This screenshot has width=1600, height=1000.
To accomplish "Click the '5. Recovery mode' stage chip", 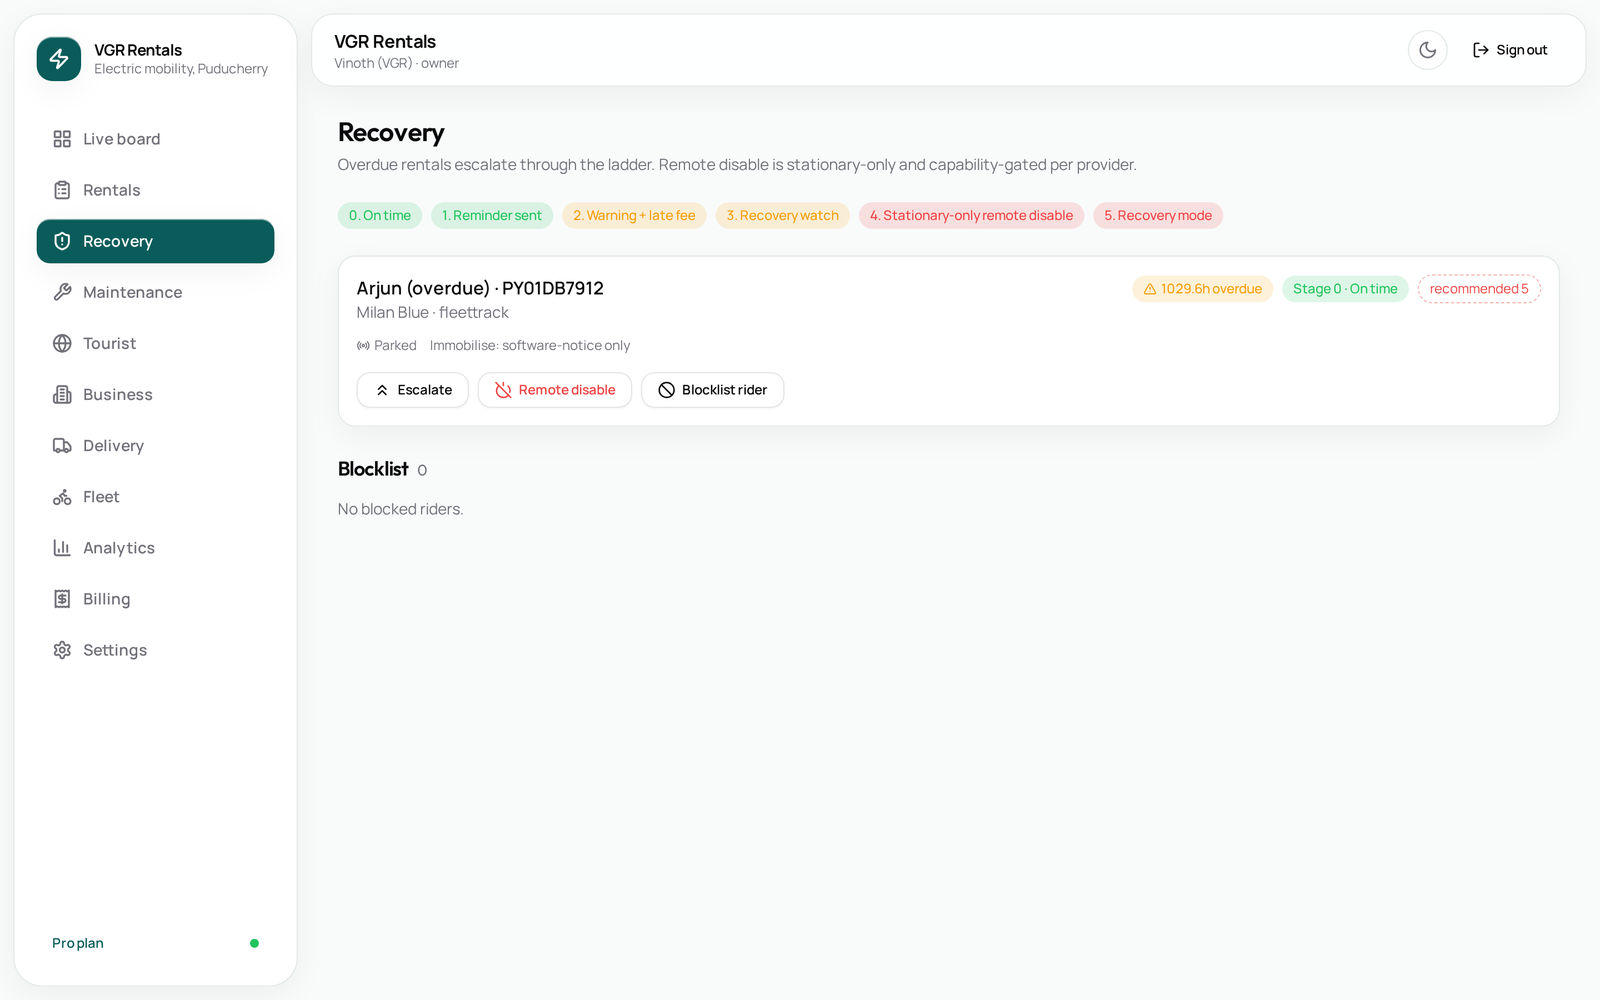I will pyautogui.click(x=1158, y=215).
